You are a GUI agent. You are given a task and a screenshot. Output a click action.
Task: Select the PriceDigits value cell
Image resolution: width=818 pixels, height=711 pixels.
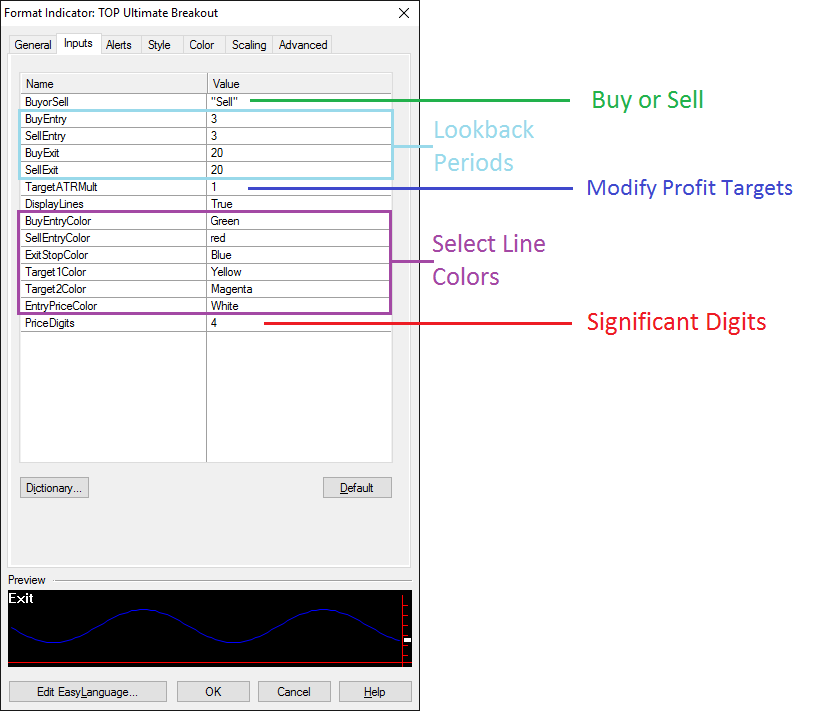click(x=298, y=323)
